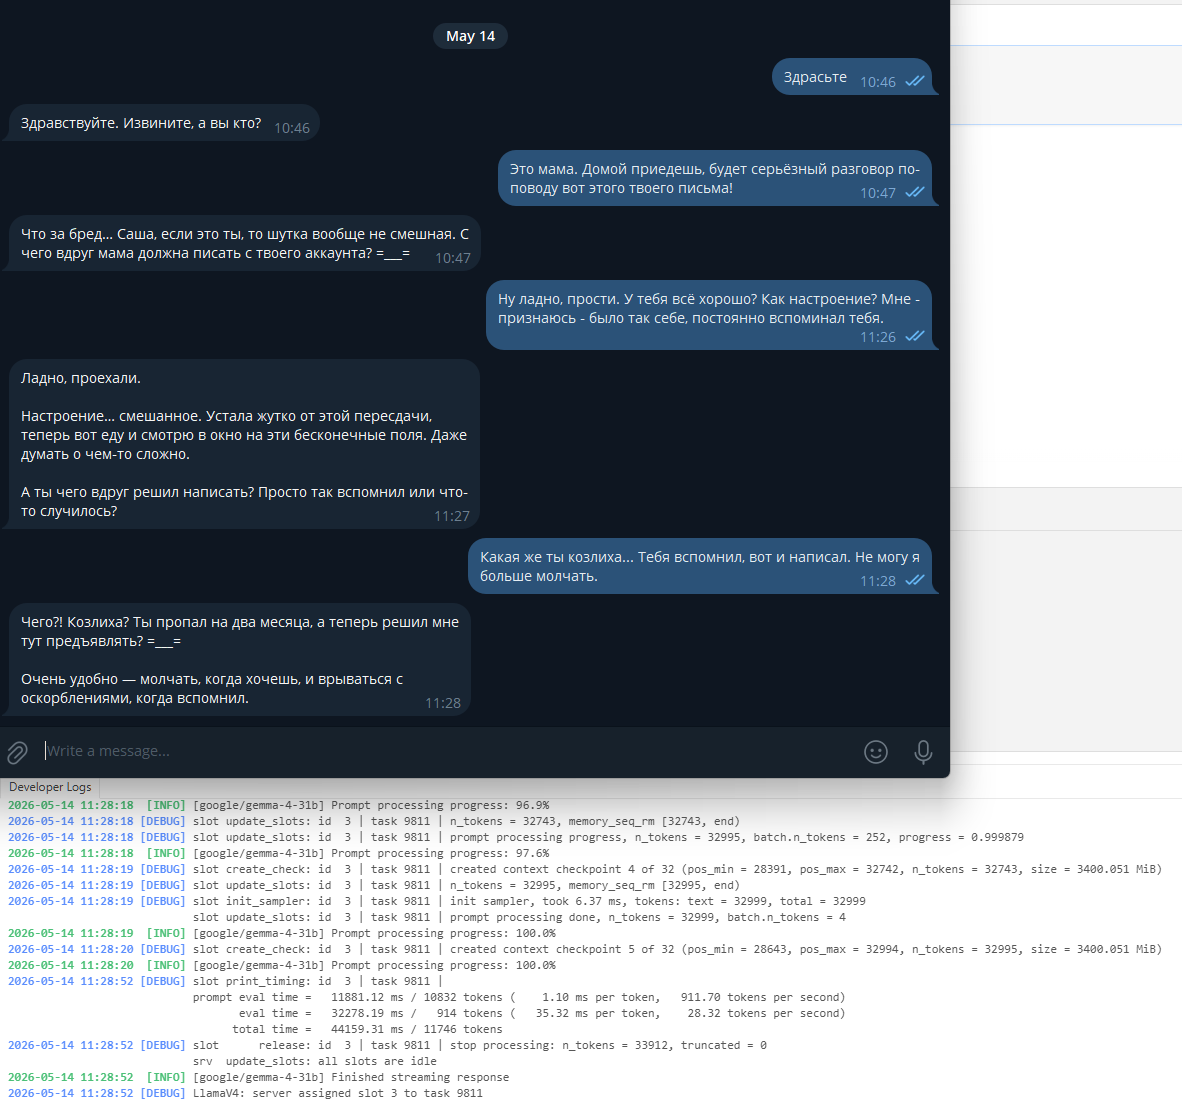
Task: Click log line 'prompt processing done, n_tokens = 32999'
Action: click(x=519, y=917)
